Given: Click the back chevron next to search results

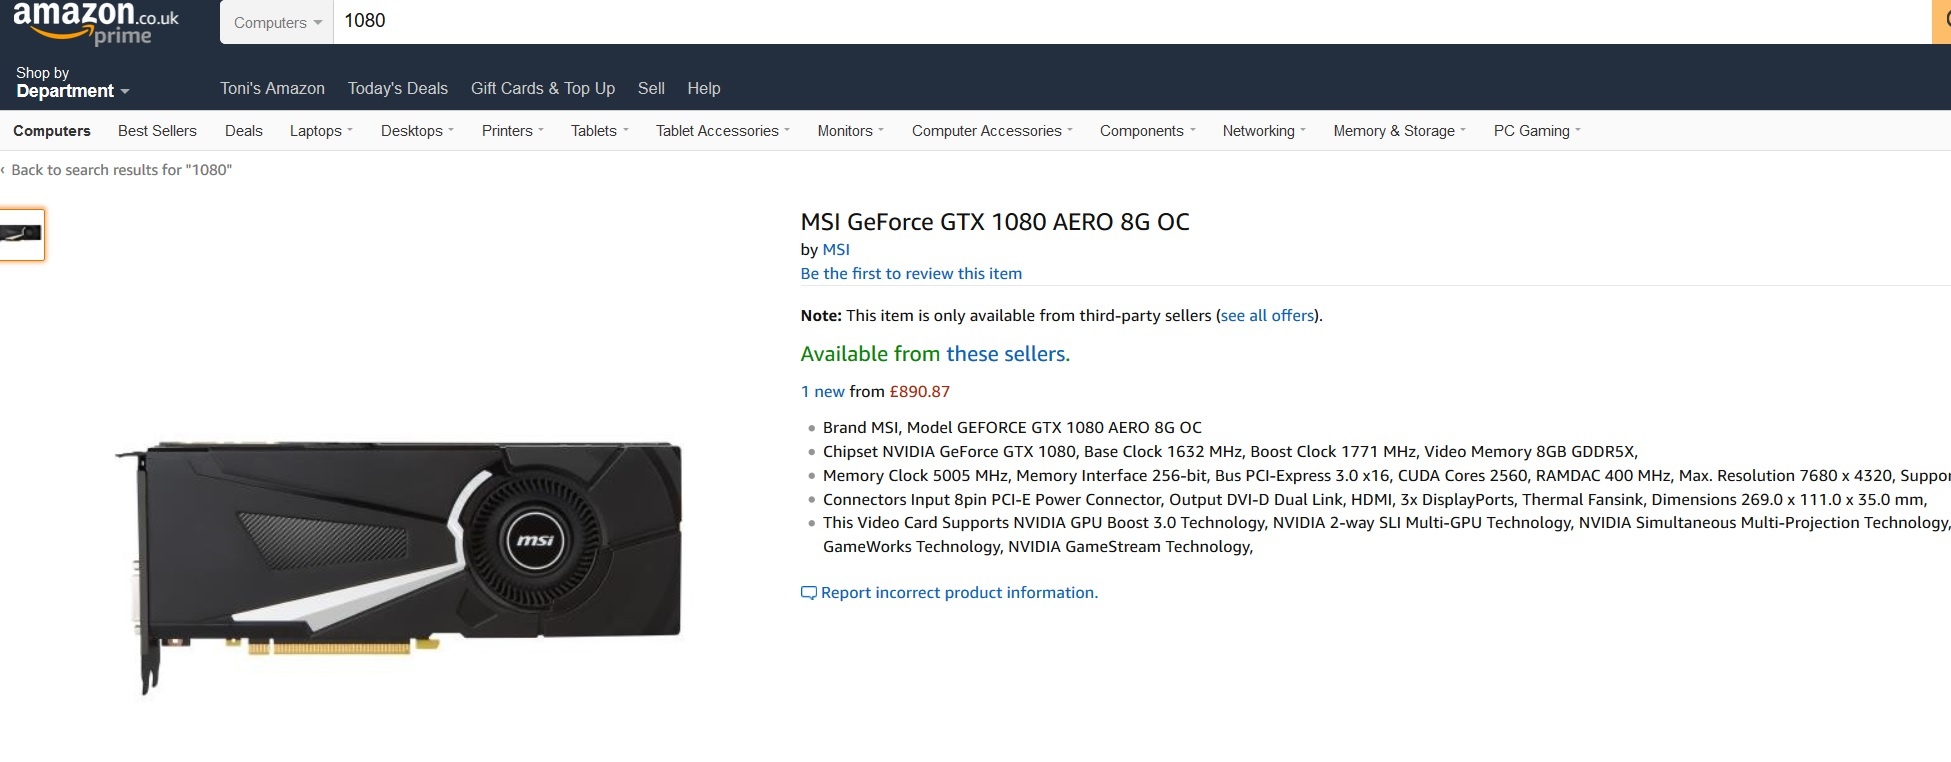Looking at the screenshot, I should (x=3, y=170).
